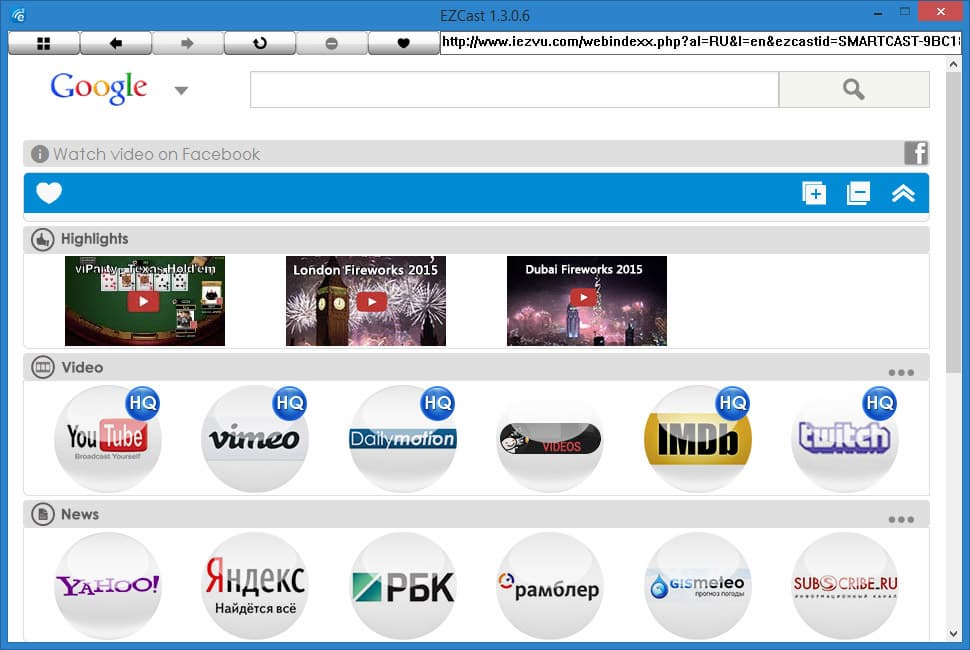Click the magnifier search button
Image resolution: width=970 pixels, height=650 pixels.
(x=854, y=90)
